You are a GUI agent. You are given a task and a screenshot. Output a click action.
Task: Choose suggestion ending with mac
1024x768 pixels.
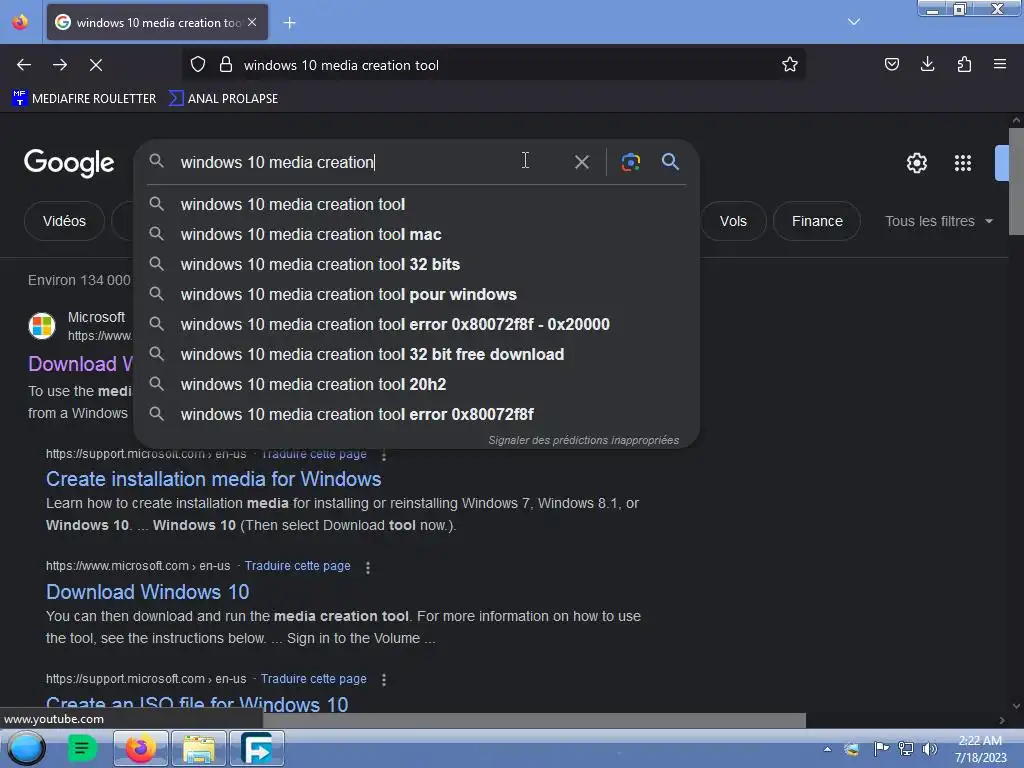point(417,234)
